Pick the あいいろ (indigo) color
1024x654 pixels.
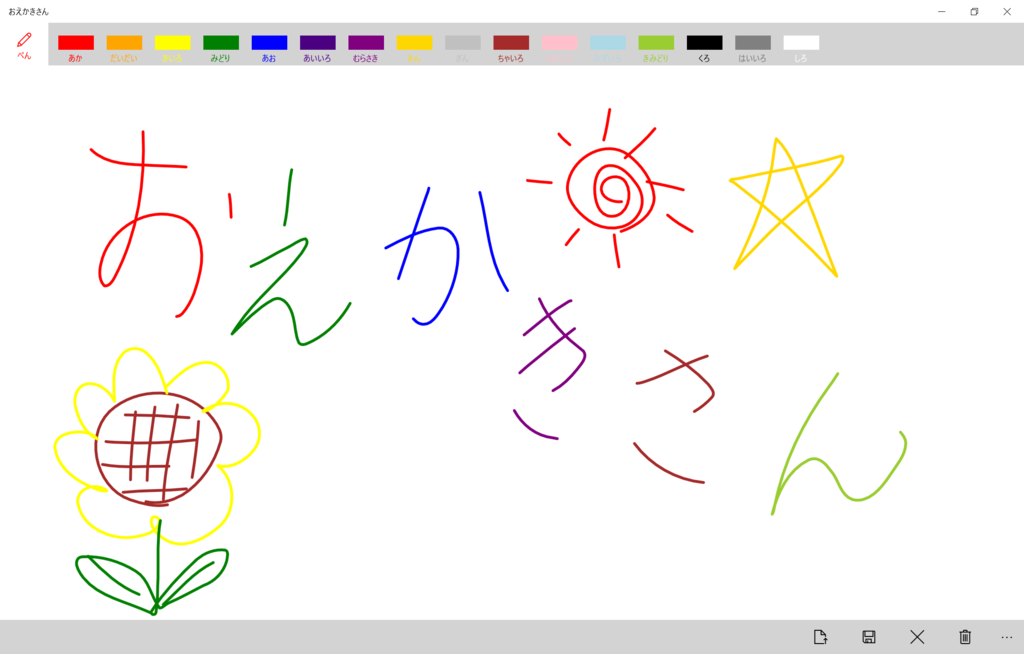[318, 44]
